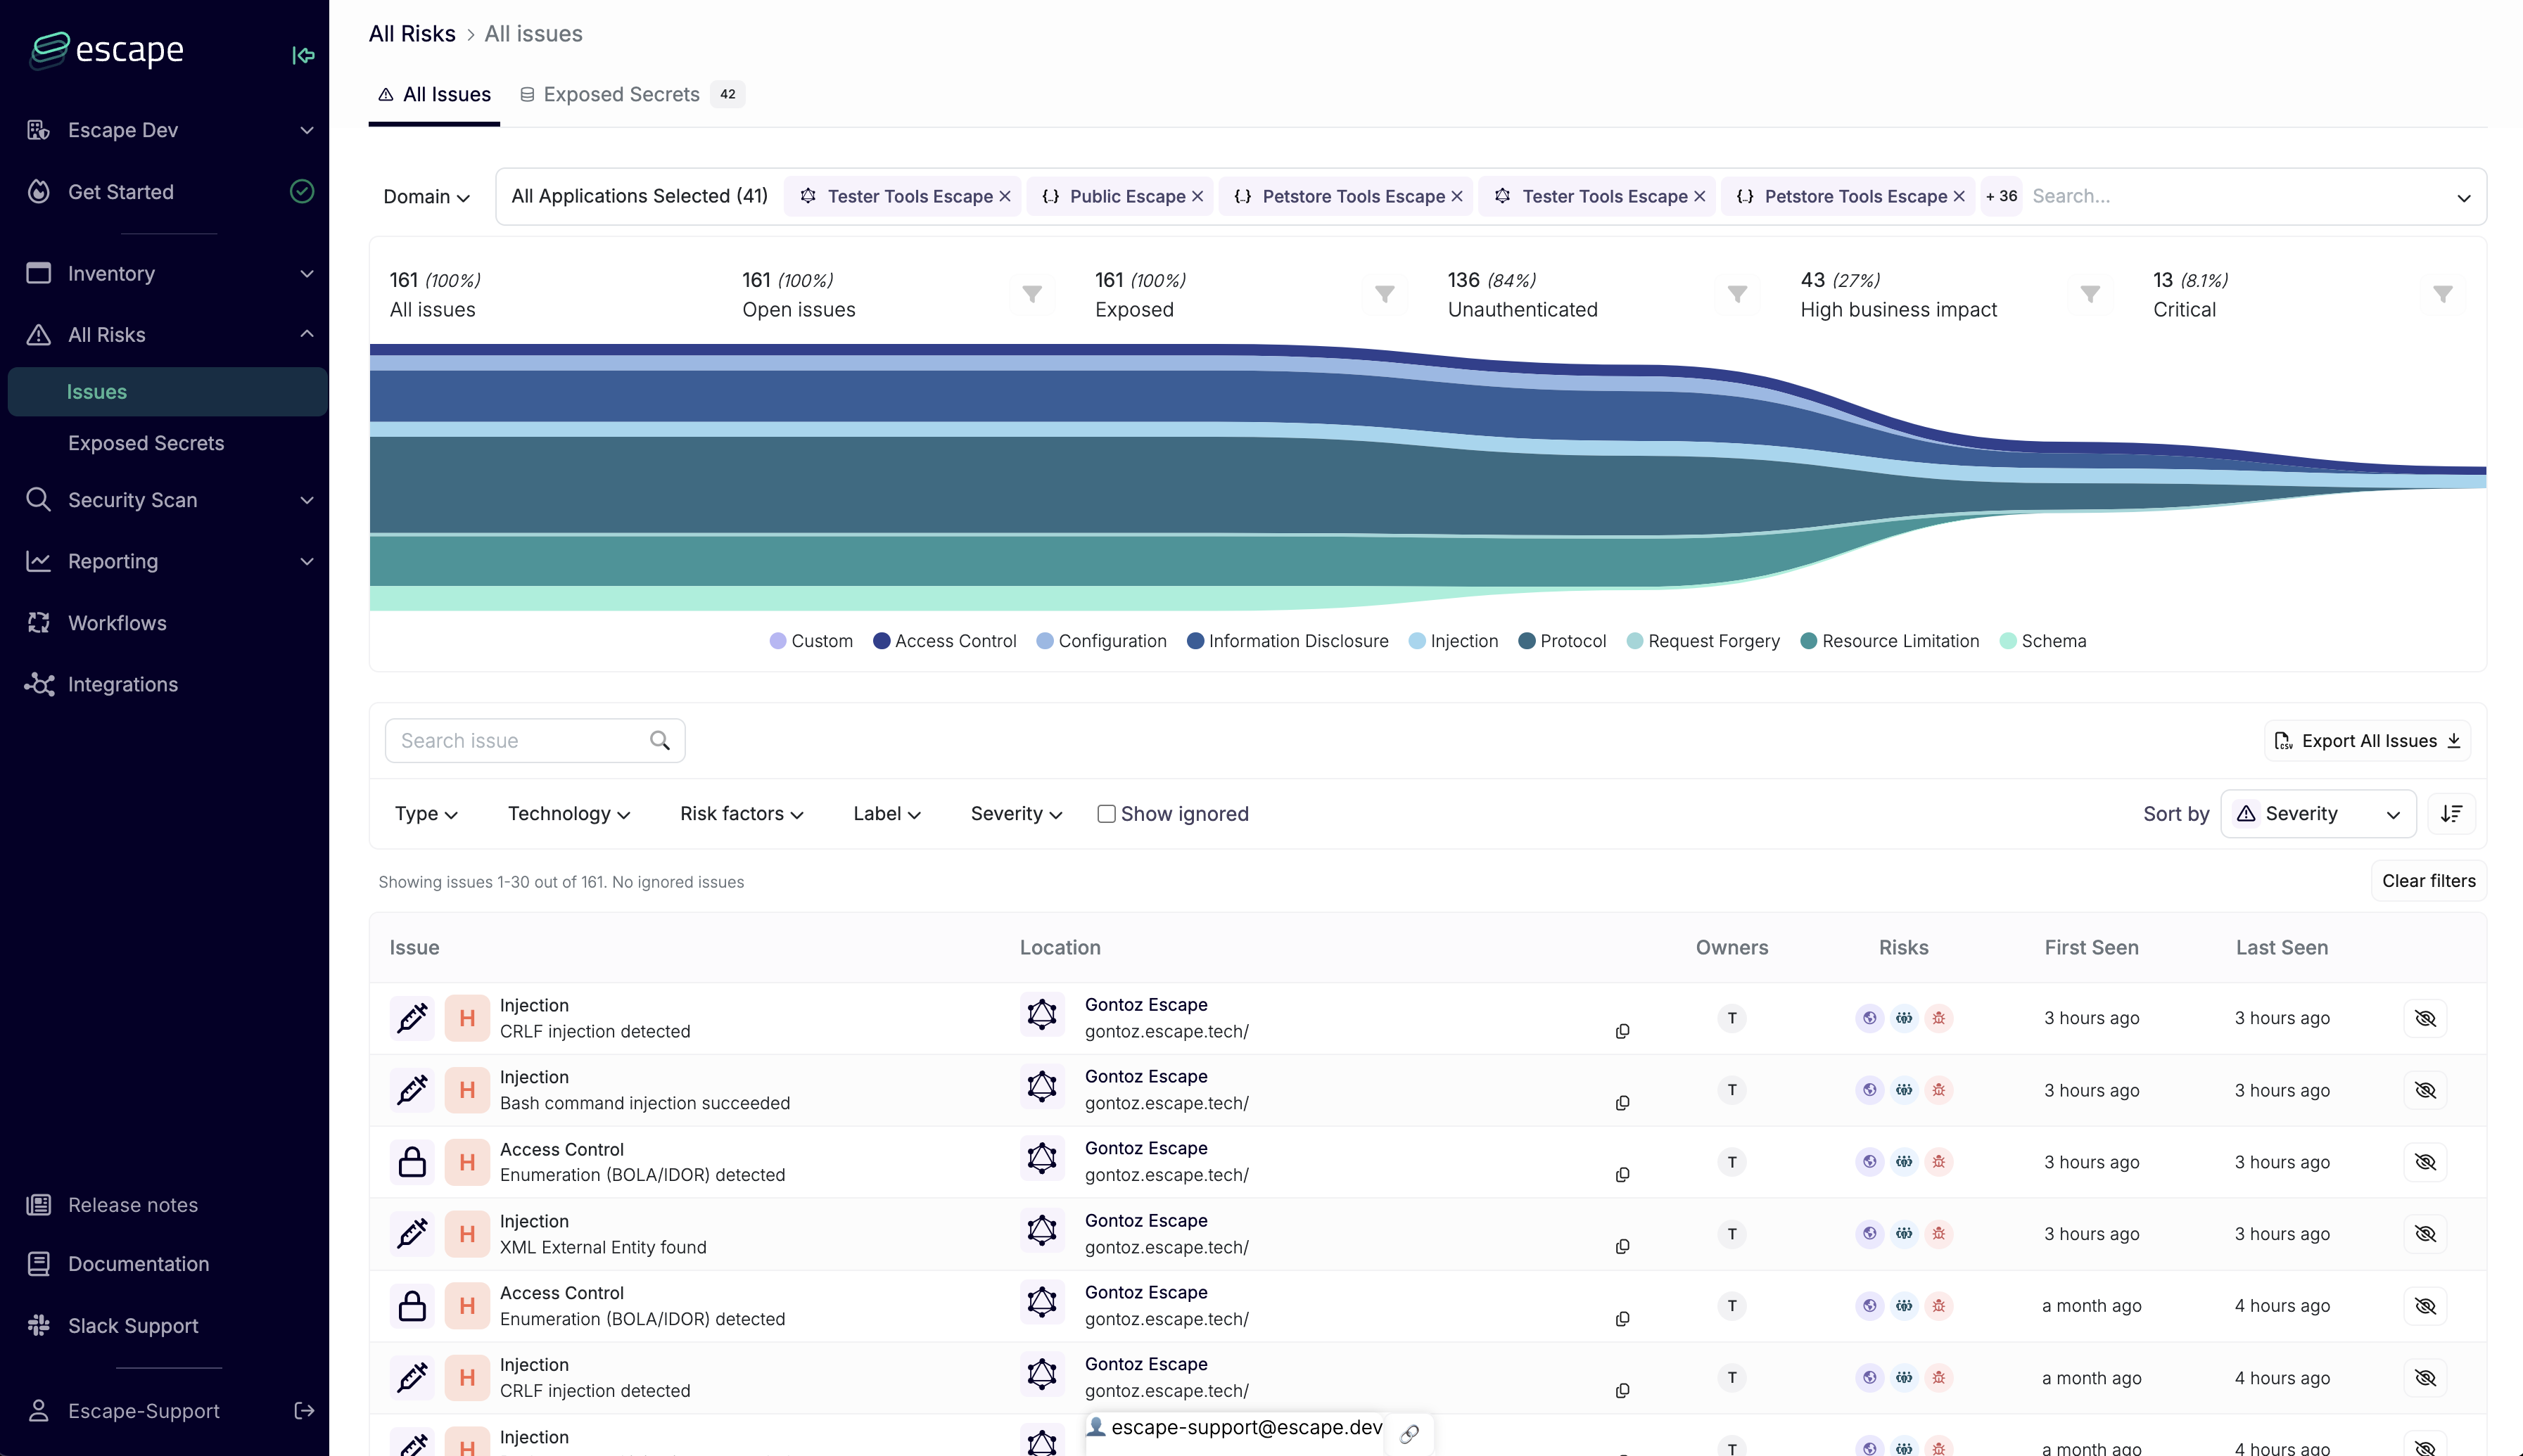Toggle the Injection legend color swatch
This screenshot has height=1456, width=2523.
[1416, 641]
